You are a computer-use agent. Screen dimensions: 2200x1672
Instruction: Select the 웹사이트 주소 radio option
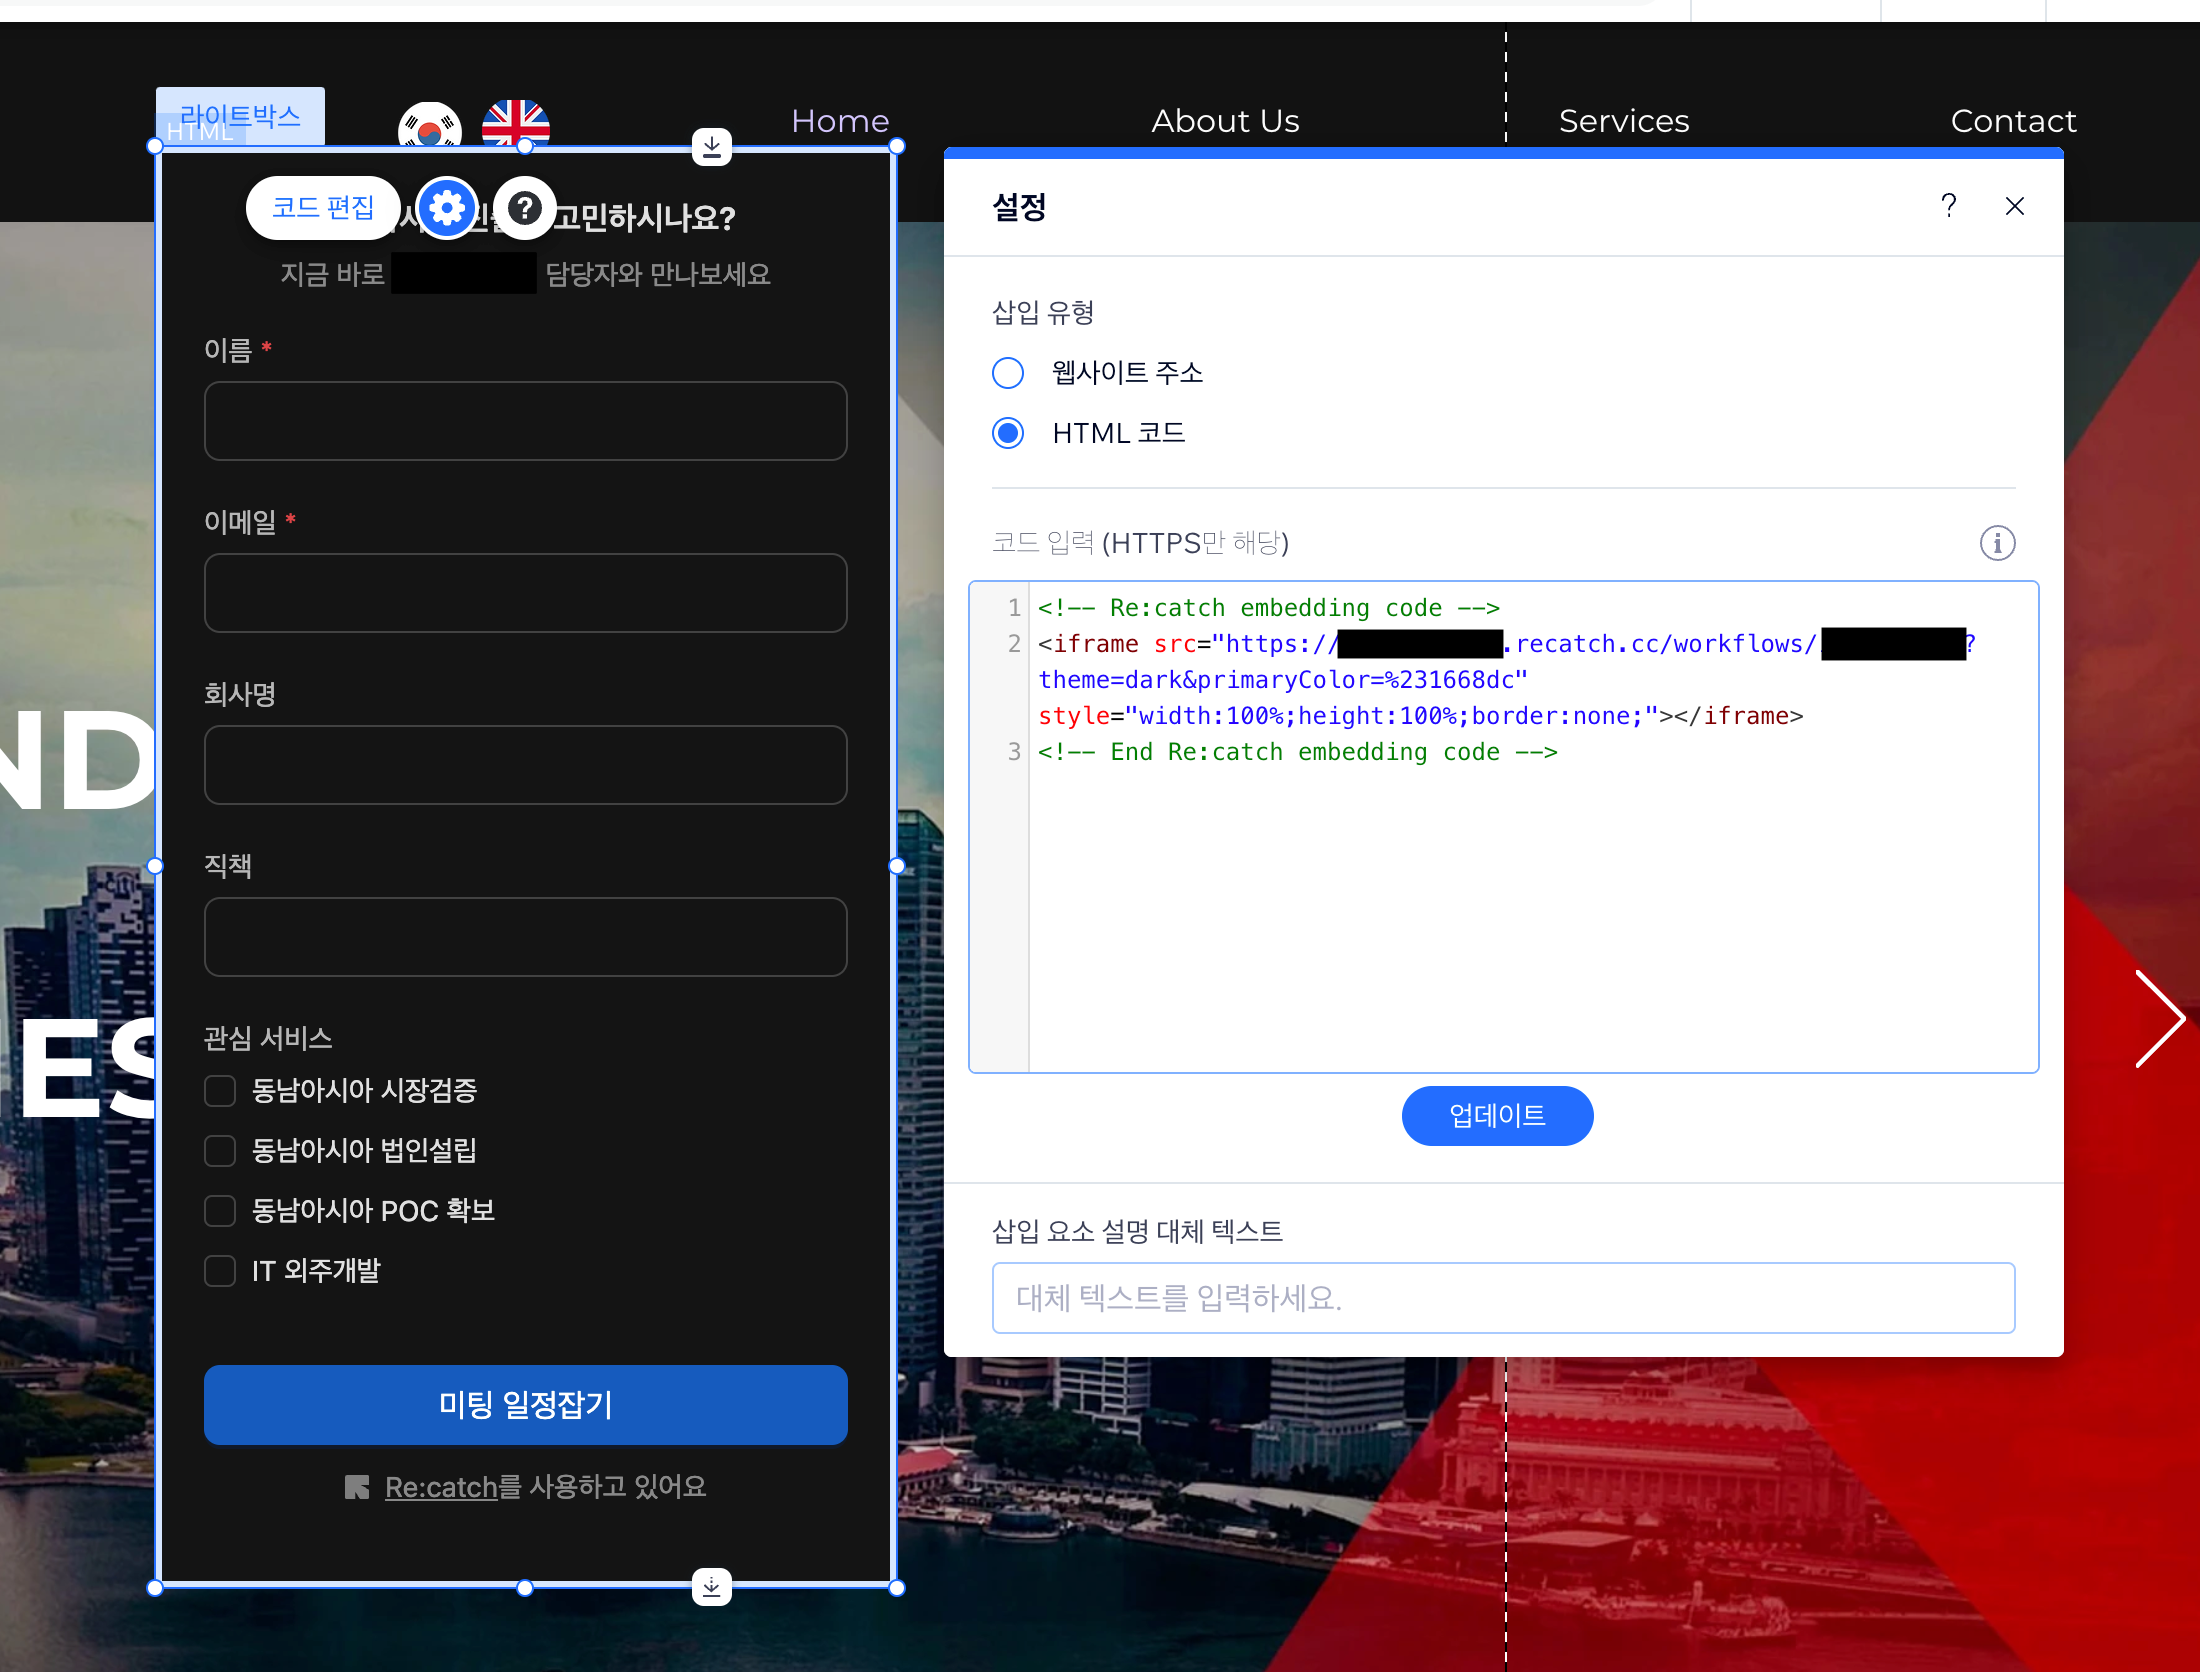tap(1008, 373)
